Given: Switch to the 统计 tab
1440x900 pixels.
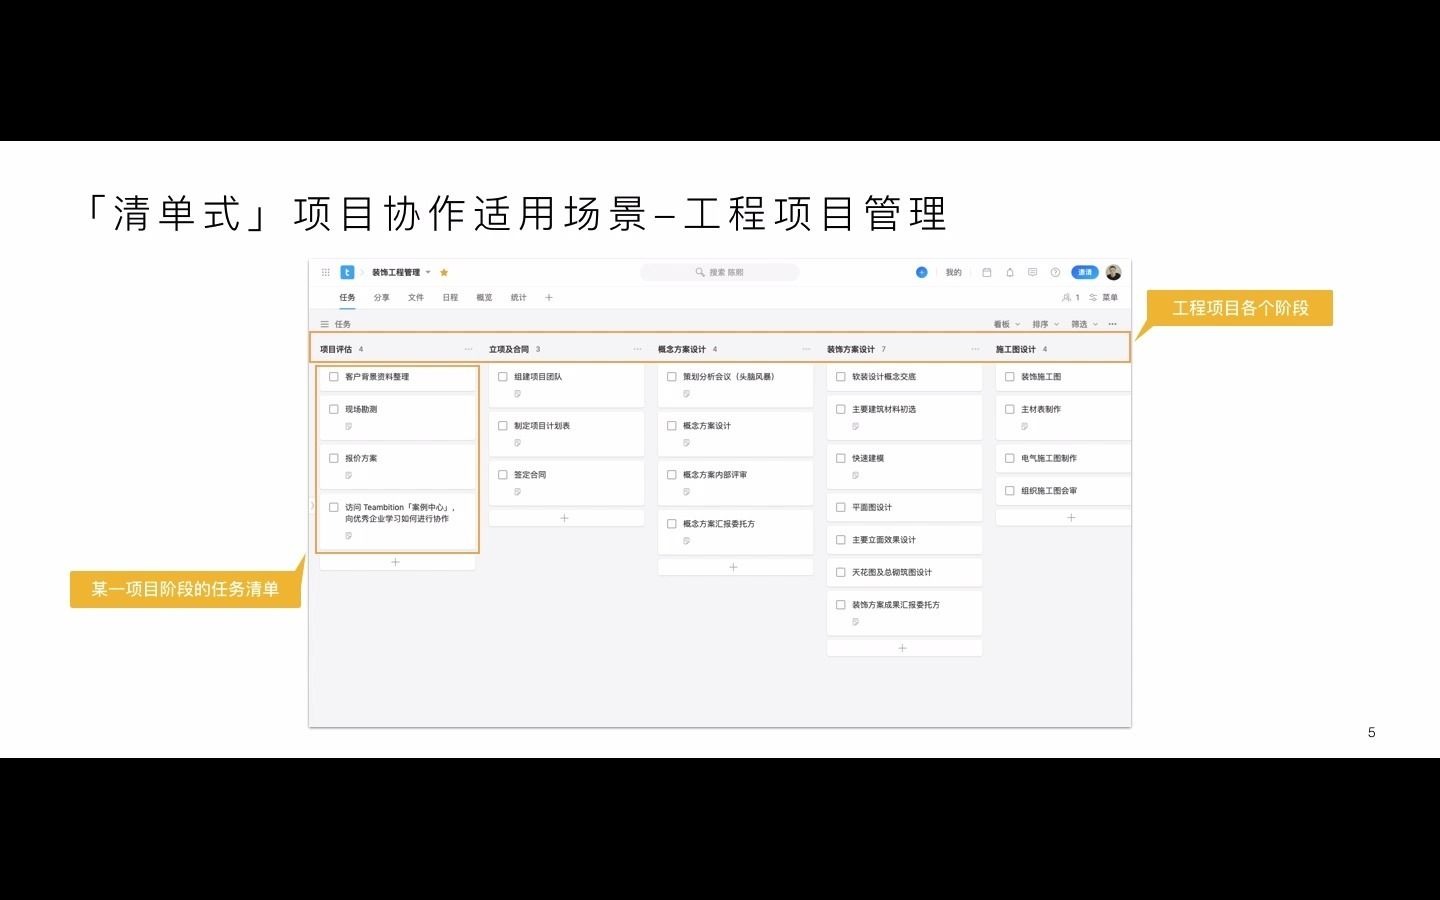Looking at the screenshot, I should pos(517,297).
